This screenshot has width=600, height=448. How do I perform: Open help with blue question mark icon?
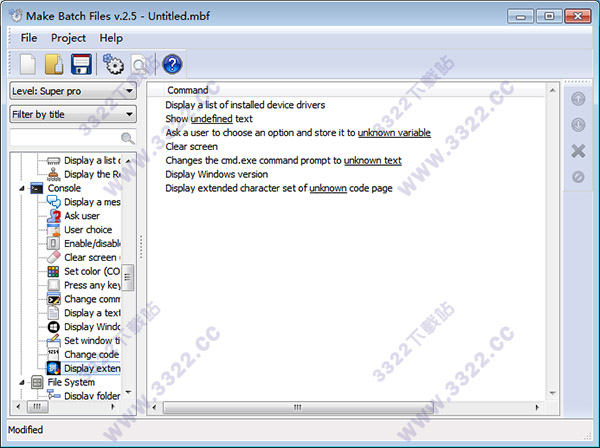(x=172, y=64)
